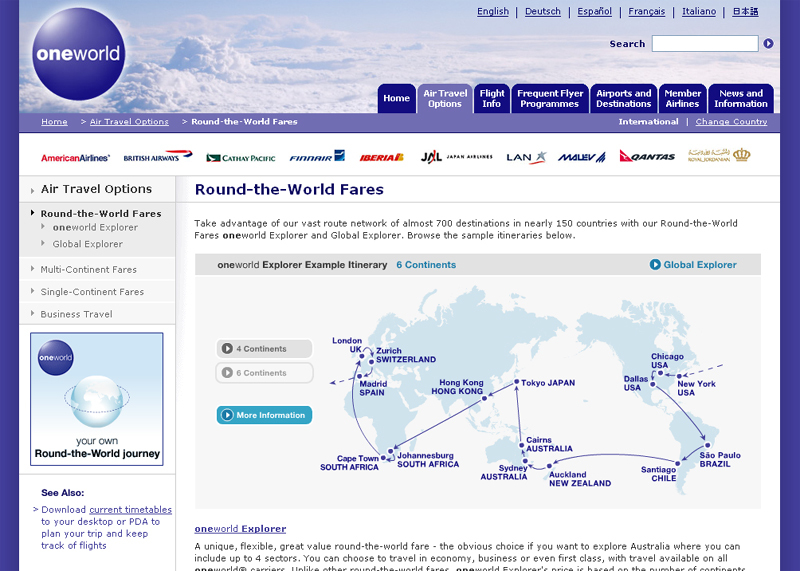Image resolution: width=800 pixels, height=571 pixels.
Task: Open the Member Airlines tab
Action: coord(682,98)
